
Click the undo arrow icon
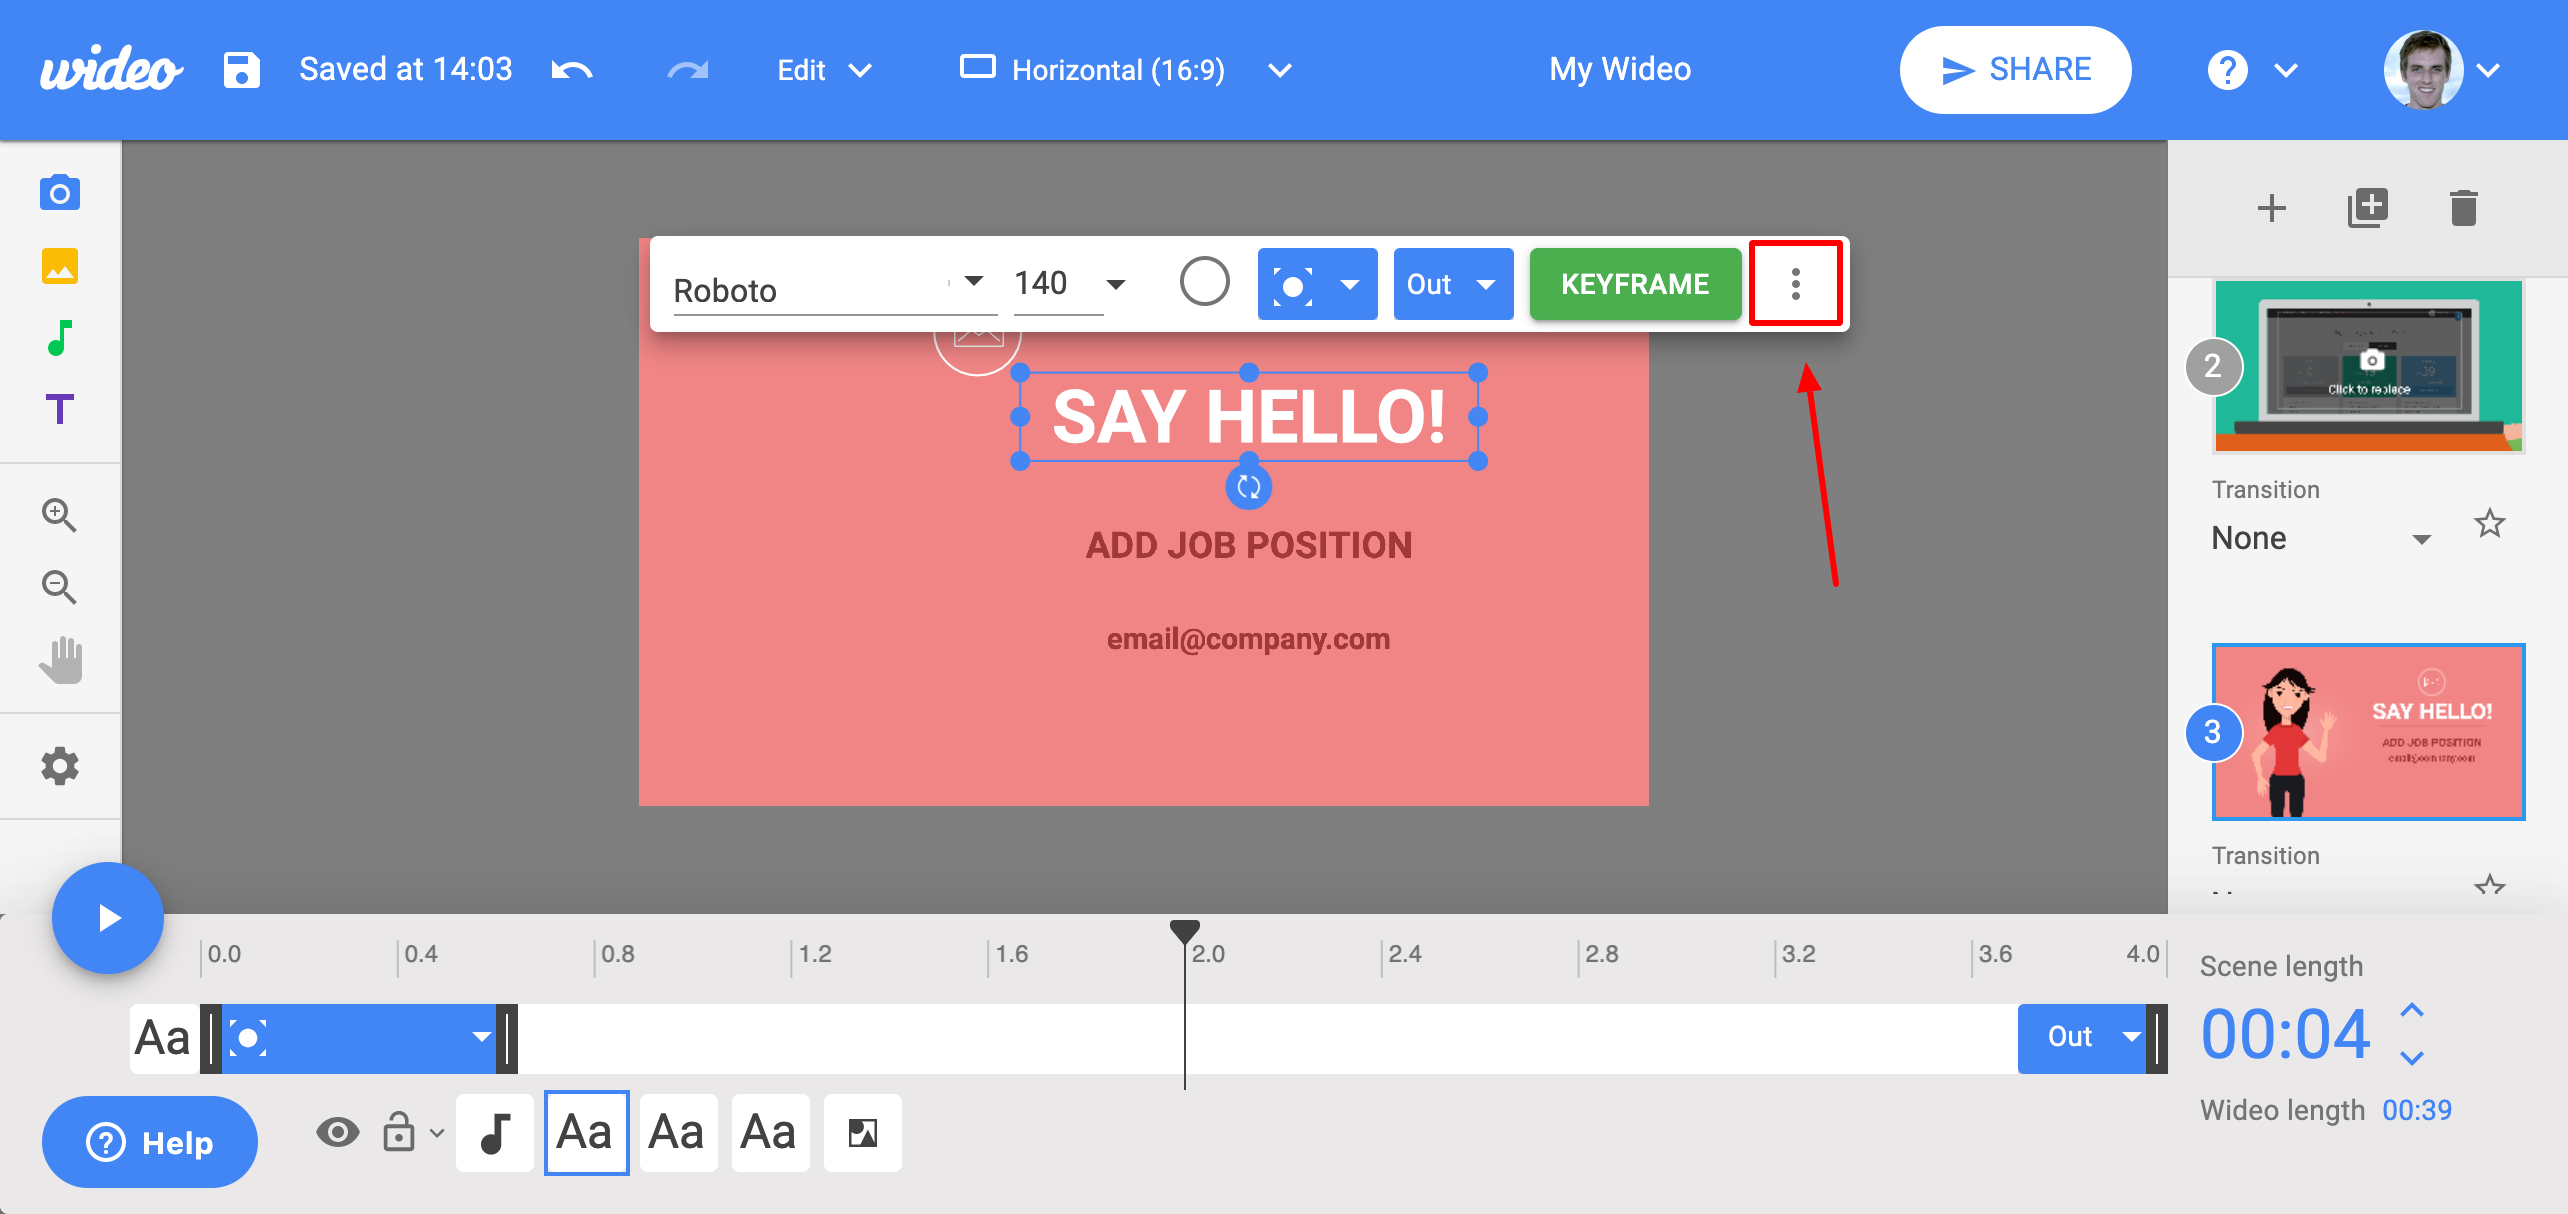point(572,70)
